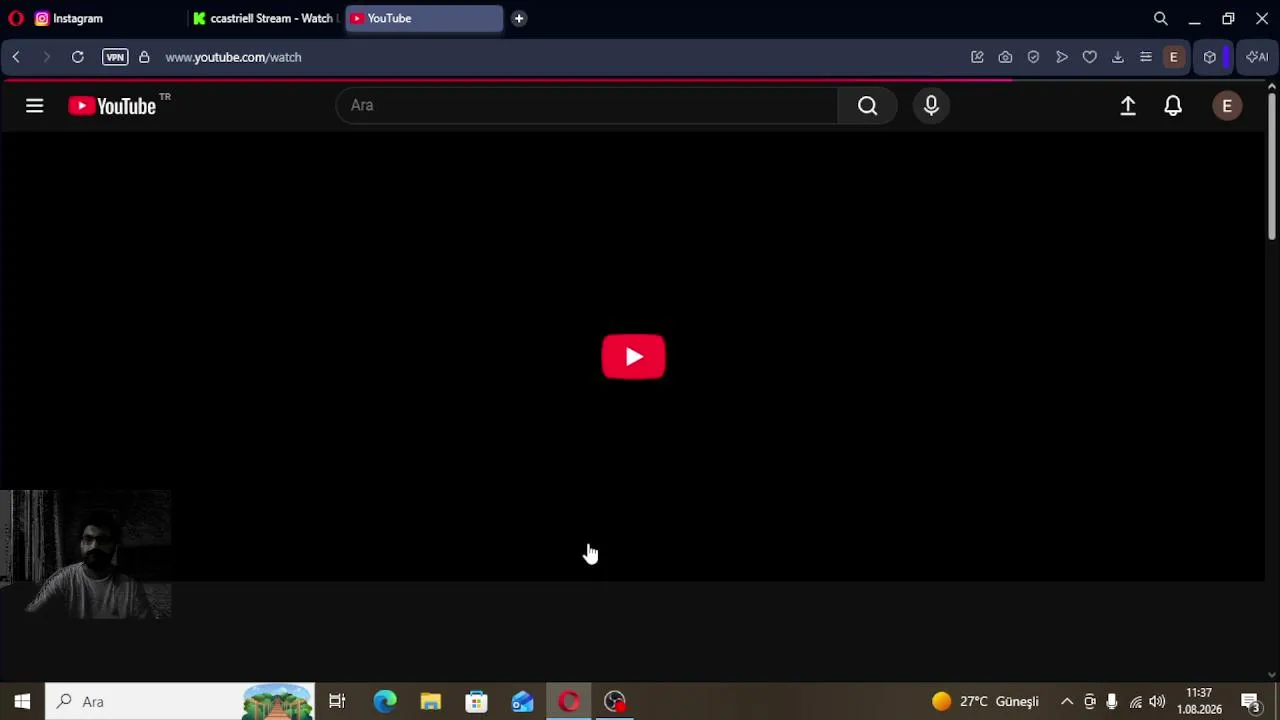Viewport: 1280px width, 720px height.
Task: Open the pinboard edit icon in address bar
Action: pyautogui.click(x=977, y=57)
